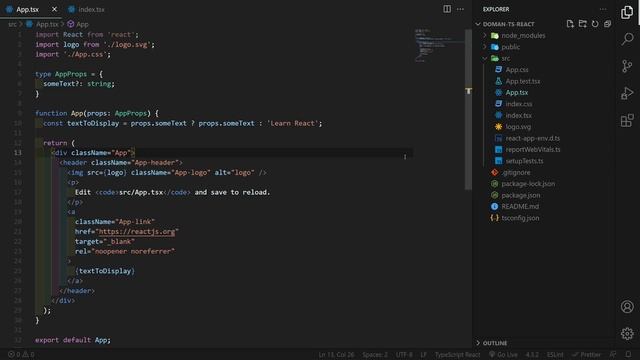Collapse all folders in explorer
640x360 pixels.
[607, 24]
